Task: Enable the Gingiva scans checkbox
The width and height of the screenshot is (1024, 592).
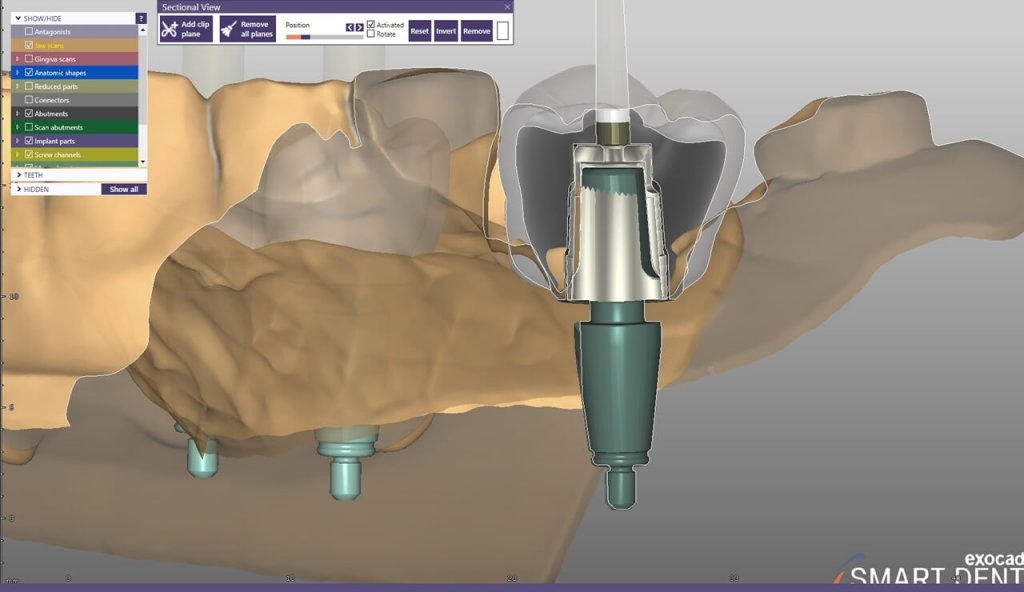Action: pos(29,59)
